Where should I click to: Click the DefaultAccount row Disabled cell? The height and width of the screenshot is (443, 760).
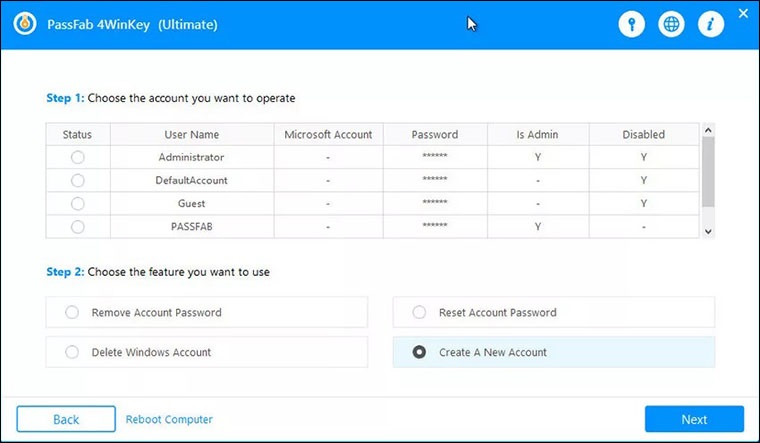644,180
